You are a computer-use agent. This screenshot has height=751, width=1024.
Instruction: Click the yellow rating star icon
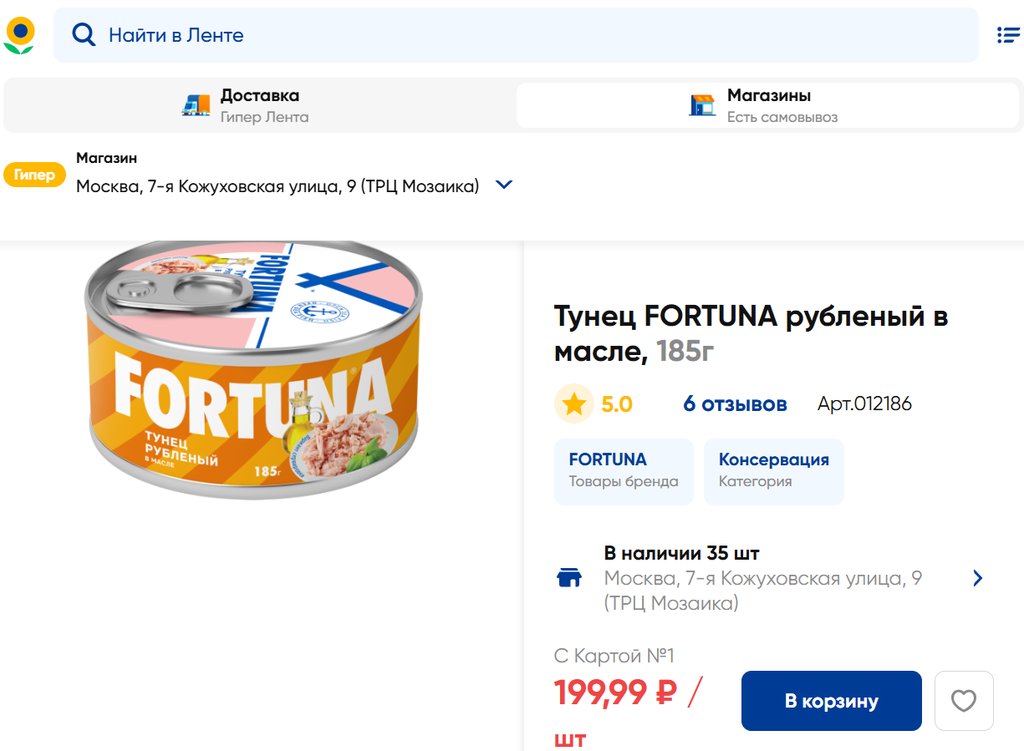click(574, 404)
